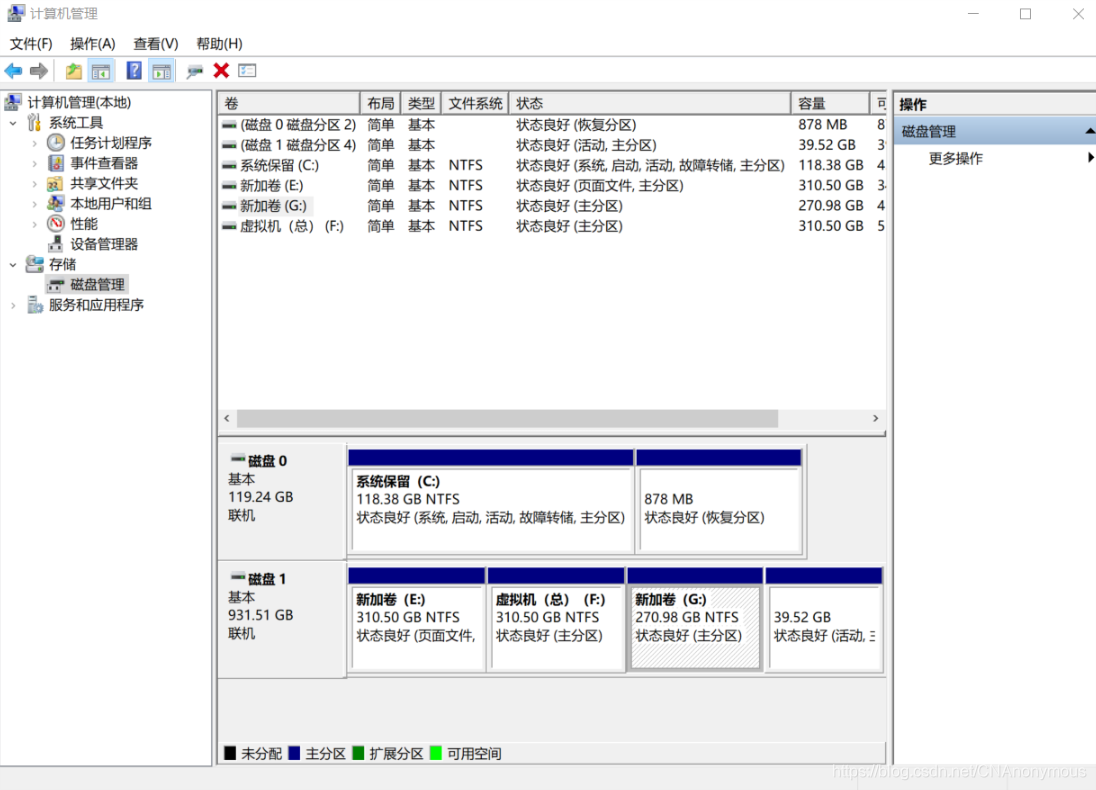Select the 共享文件夹 tree item

pyautogui.click(x=103, y=183)
